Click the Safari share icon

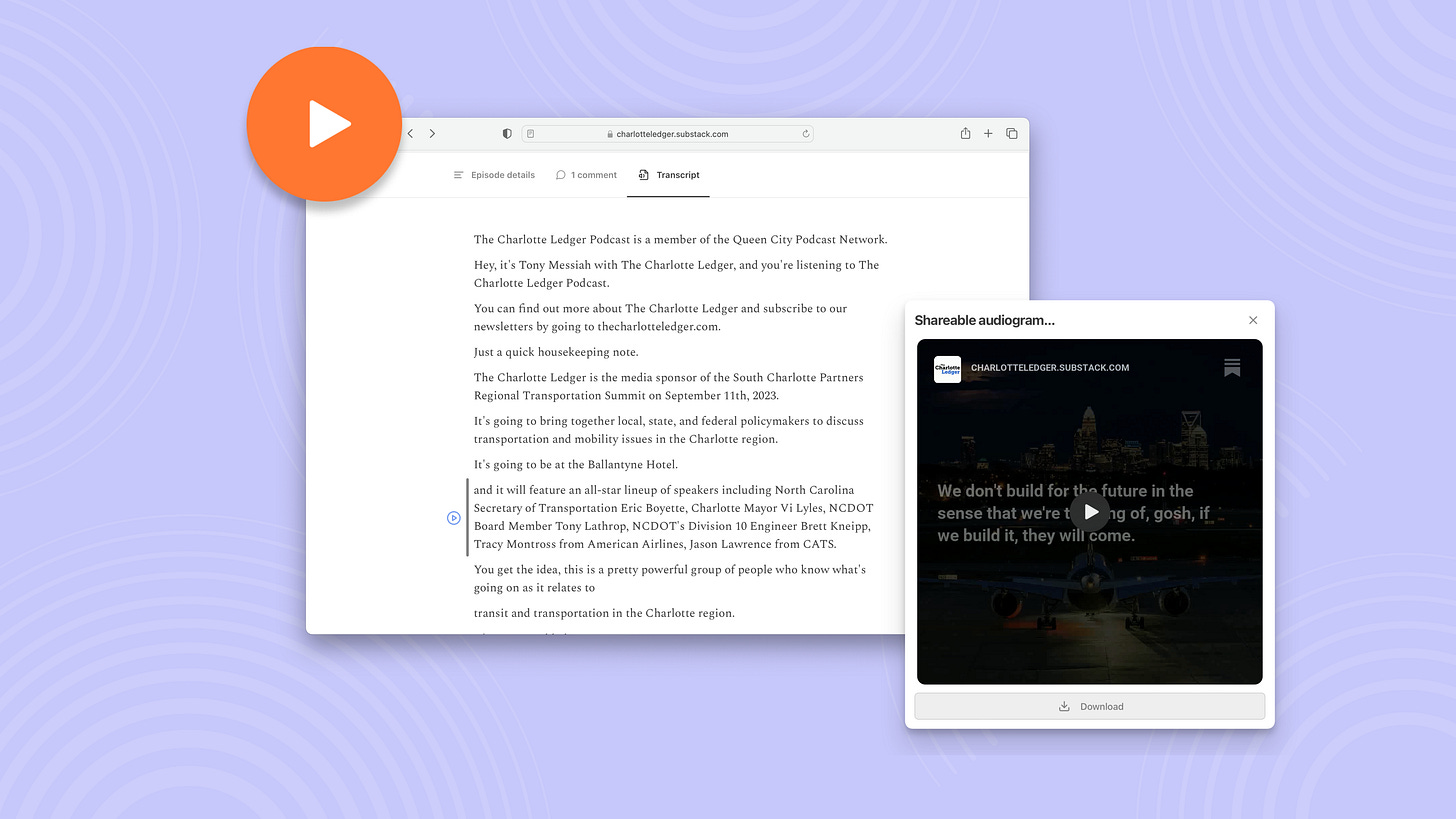pos(965,132)
